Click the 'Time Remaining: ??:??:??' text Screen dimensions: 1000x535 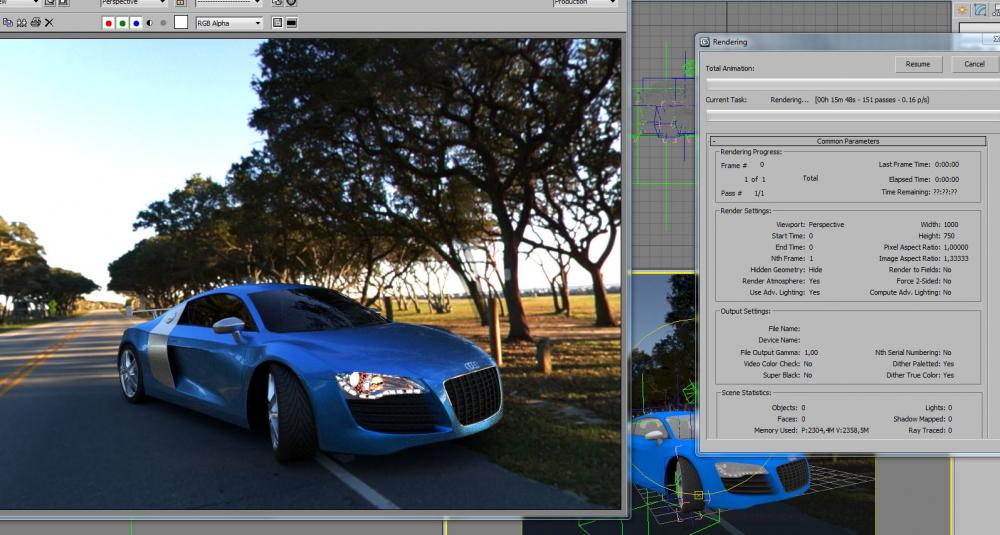pos(919,193)
